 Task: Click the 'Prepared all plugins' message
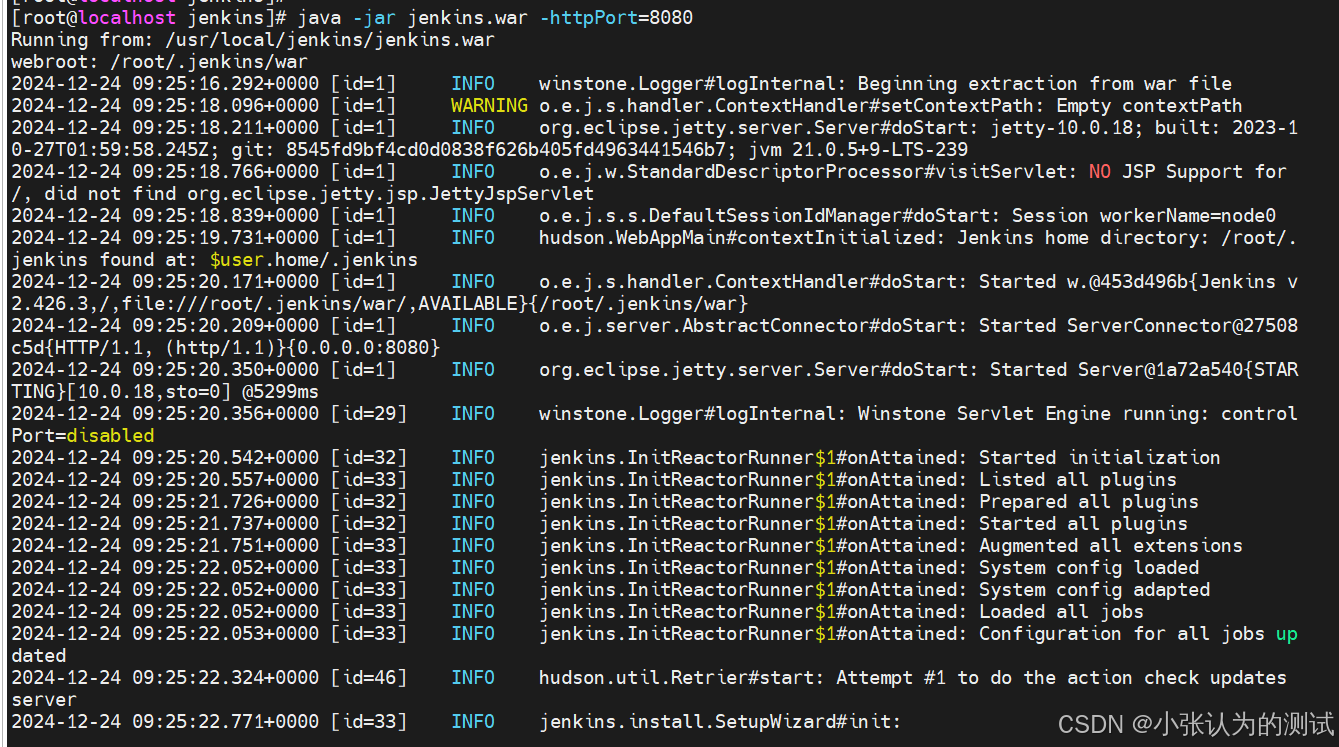(1088, 502)
